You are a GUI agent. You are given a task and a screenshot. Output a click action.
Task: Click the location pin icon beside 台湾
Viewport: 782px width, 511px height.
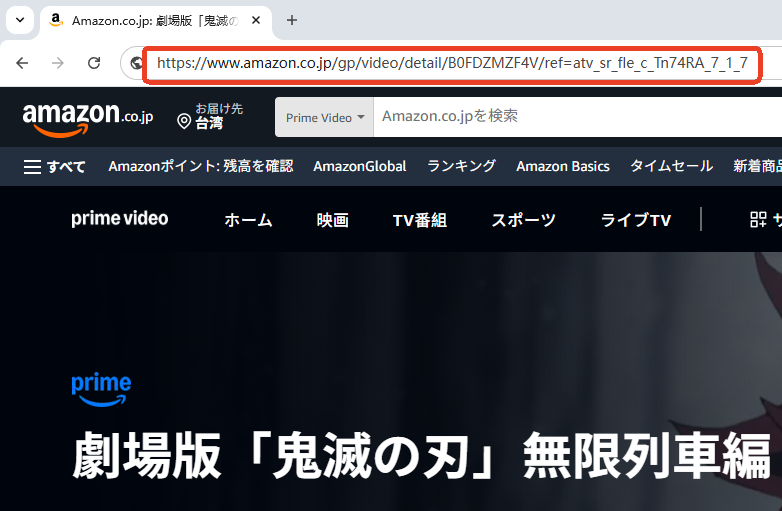[x=184, y=121]
